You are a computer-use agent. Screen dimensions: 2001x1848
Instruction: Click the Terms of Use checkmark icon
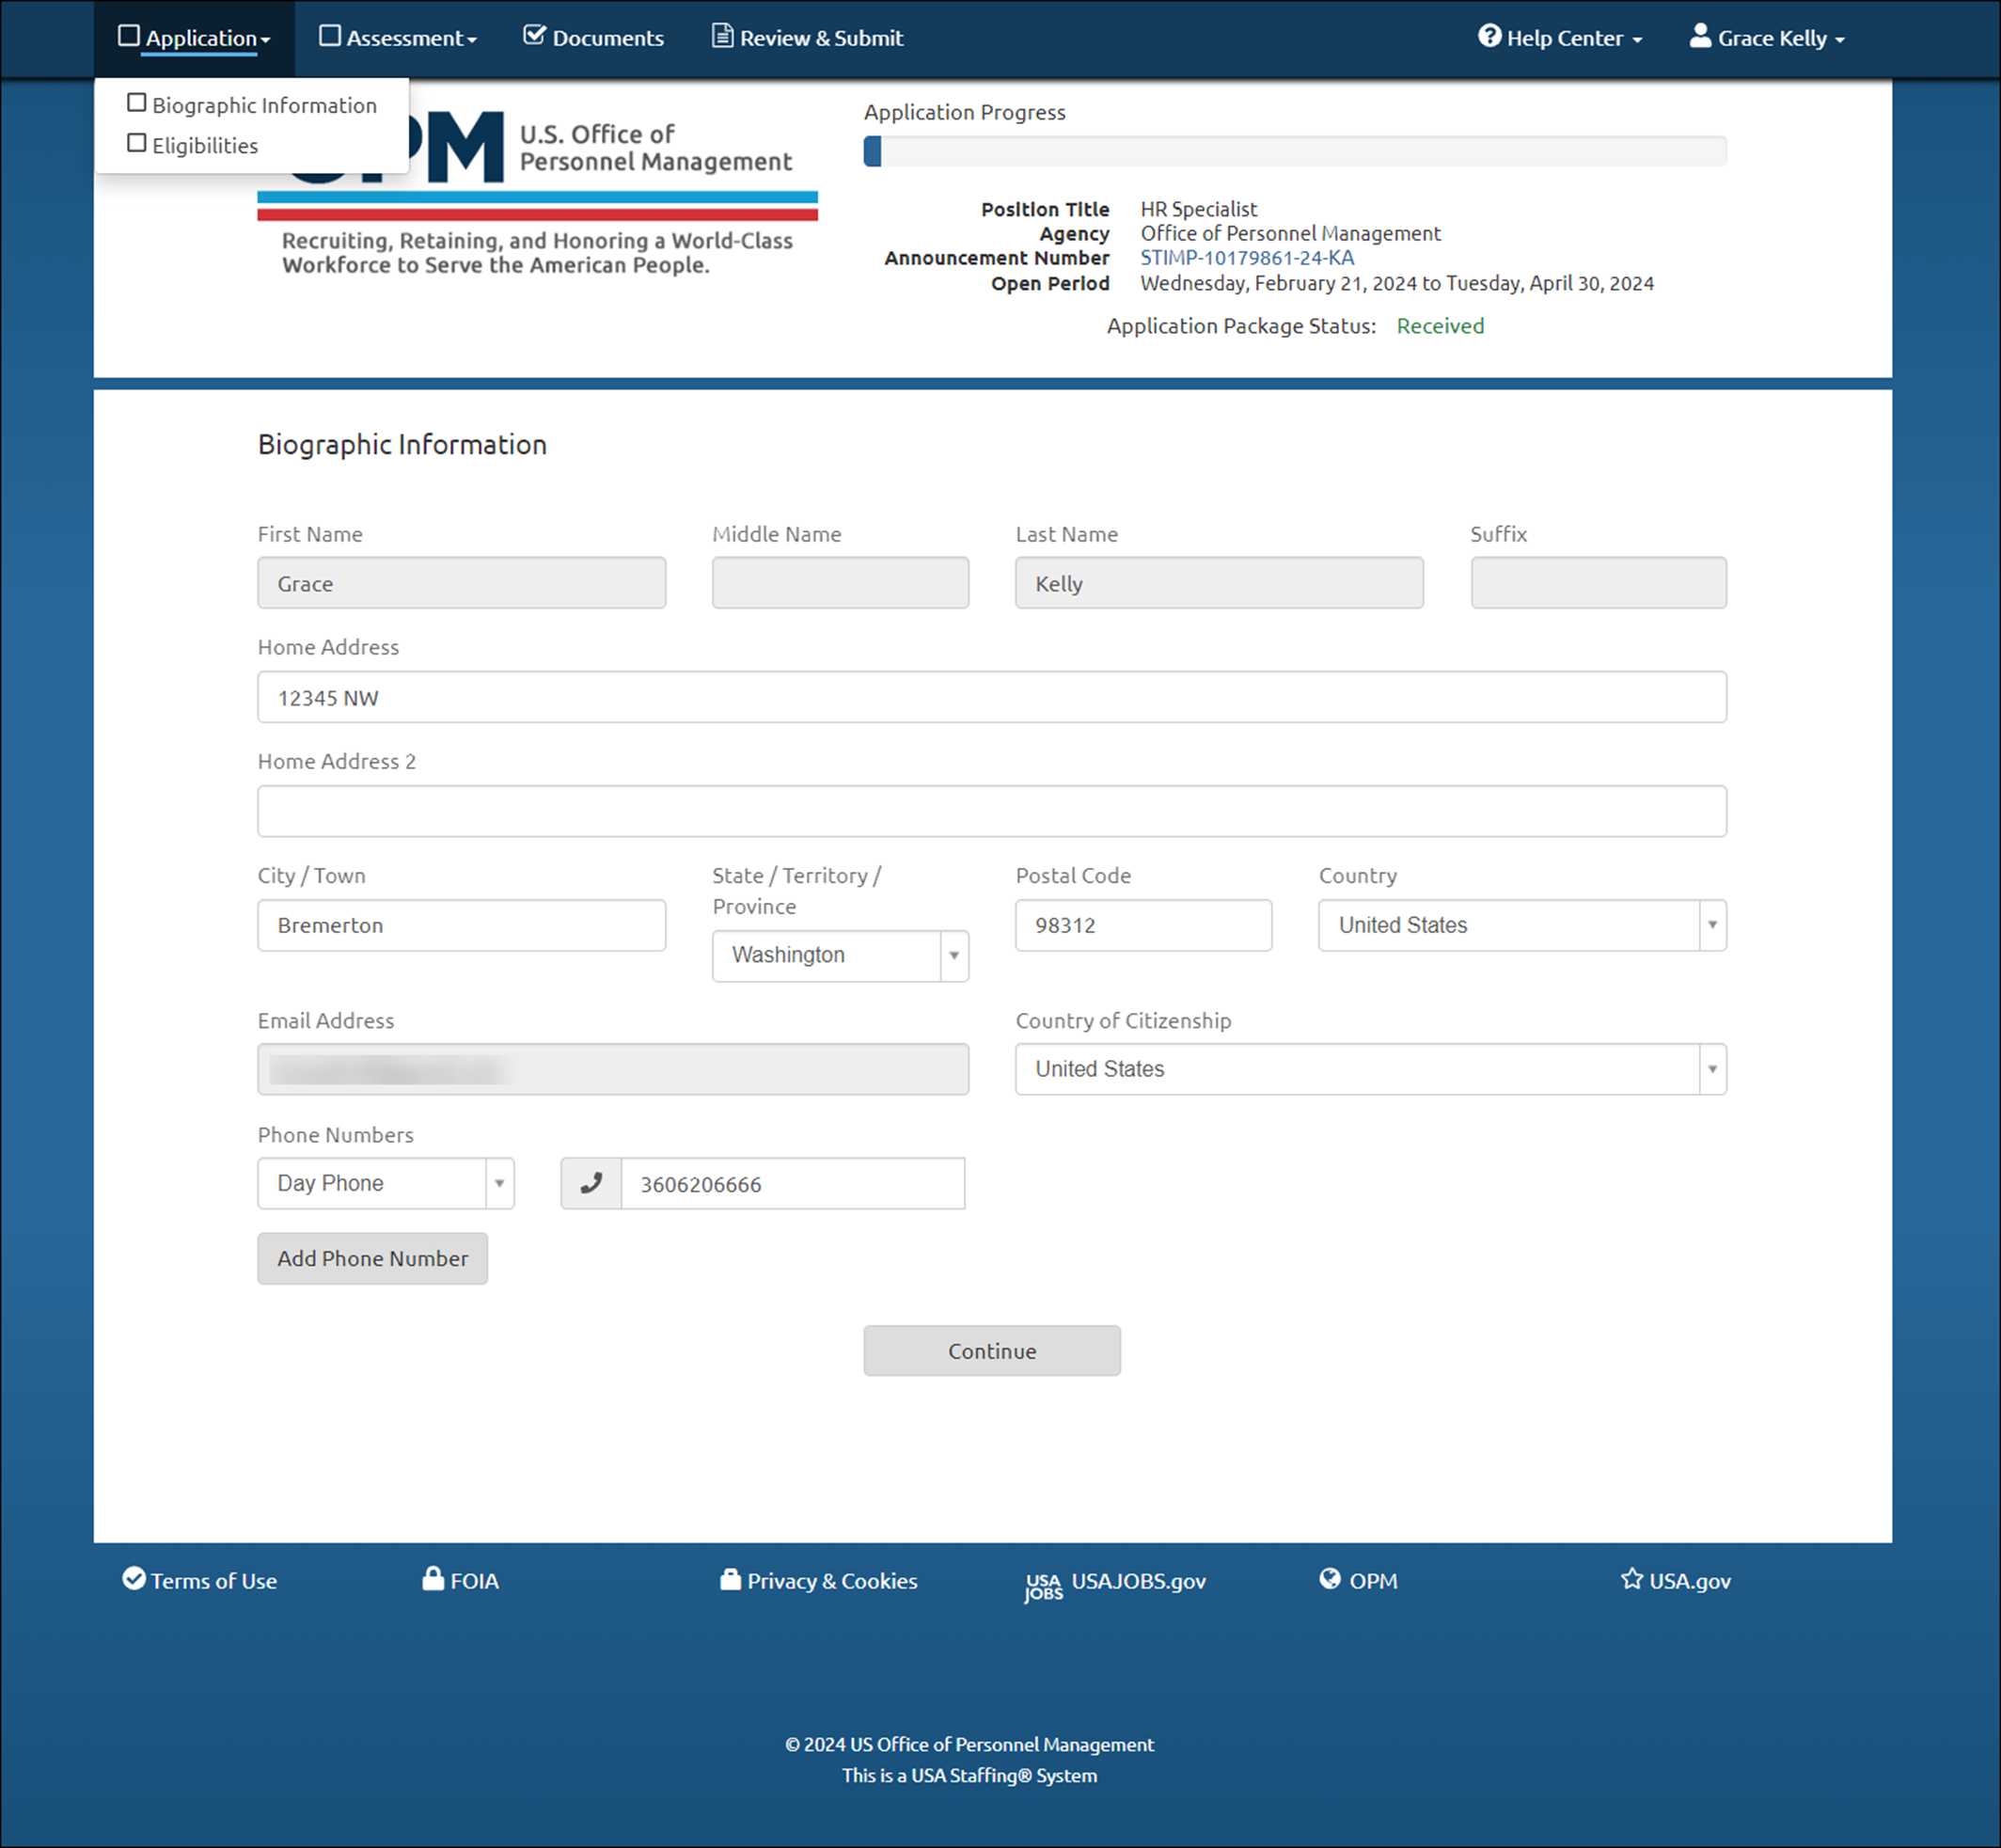[x=134, y=1579]
